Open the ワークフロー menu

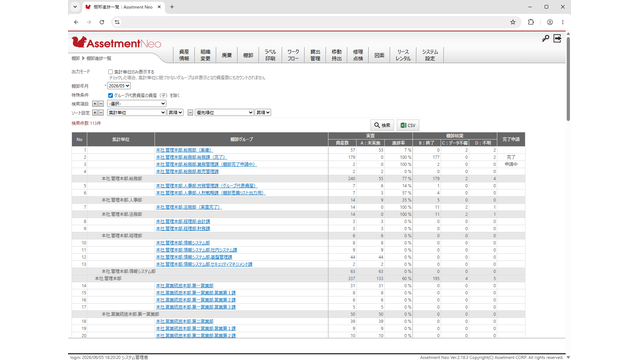[x=293, y=55]
